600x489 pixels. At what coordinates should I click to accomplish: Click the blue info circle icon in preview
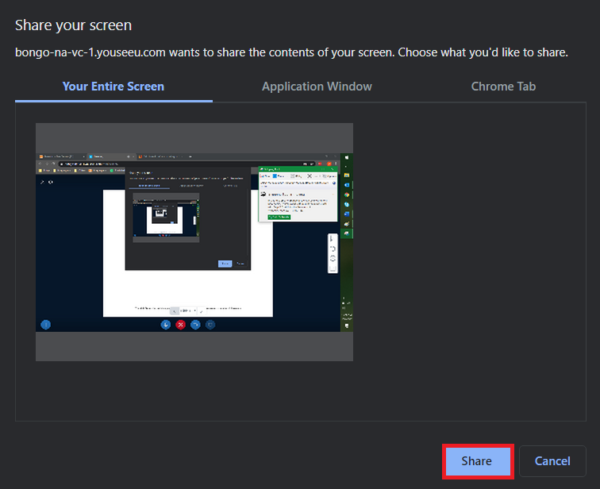[45, 325]
